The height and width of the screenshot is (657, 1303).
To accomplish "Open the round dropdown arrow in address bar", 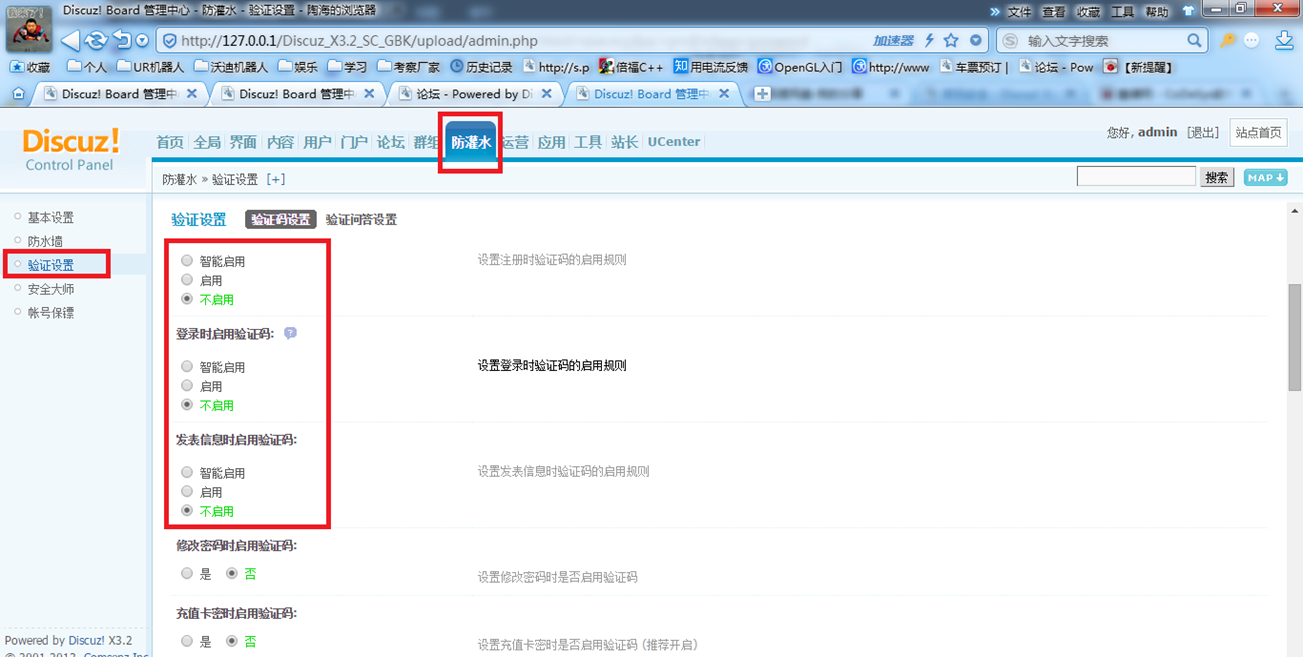I will [976, 41].
